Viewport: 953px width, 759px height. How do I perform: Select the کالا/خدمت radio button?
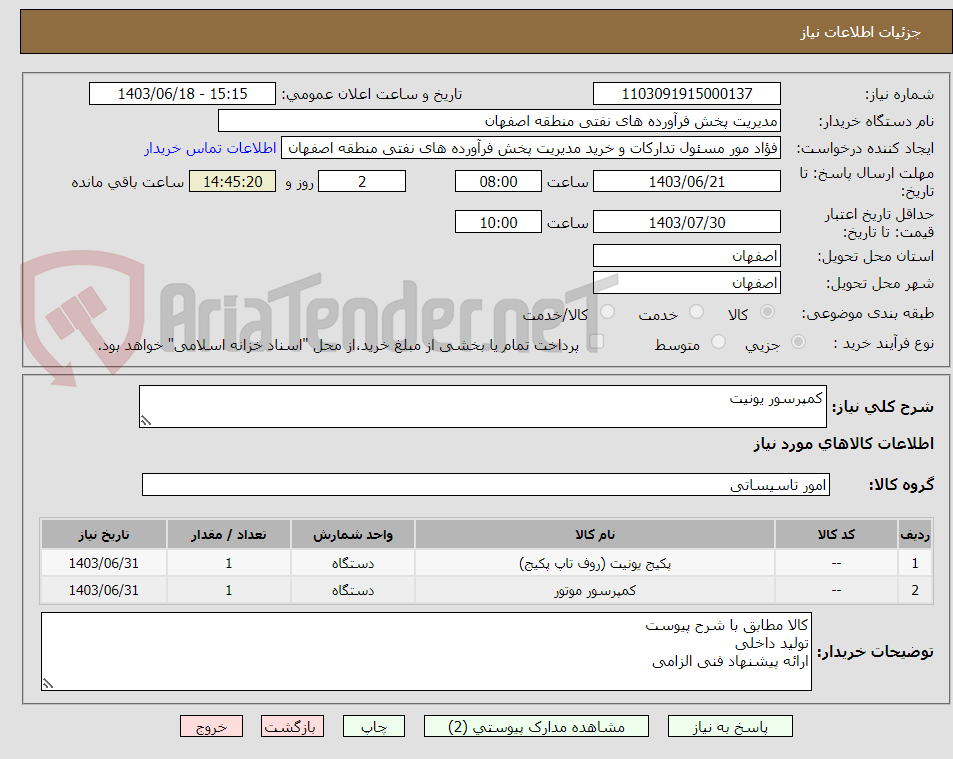pos(608,312)
